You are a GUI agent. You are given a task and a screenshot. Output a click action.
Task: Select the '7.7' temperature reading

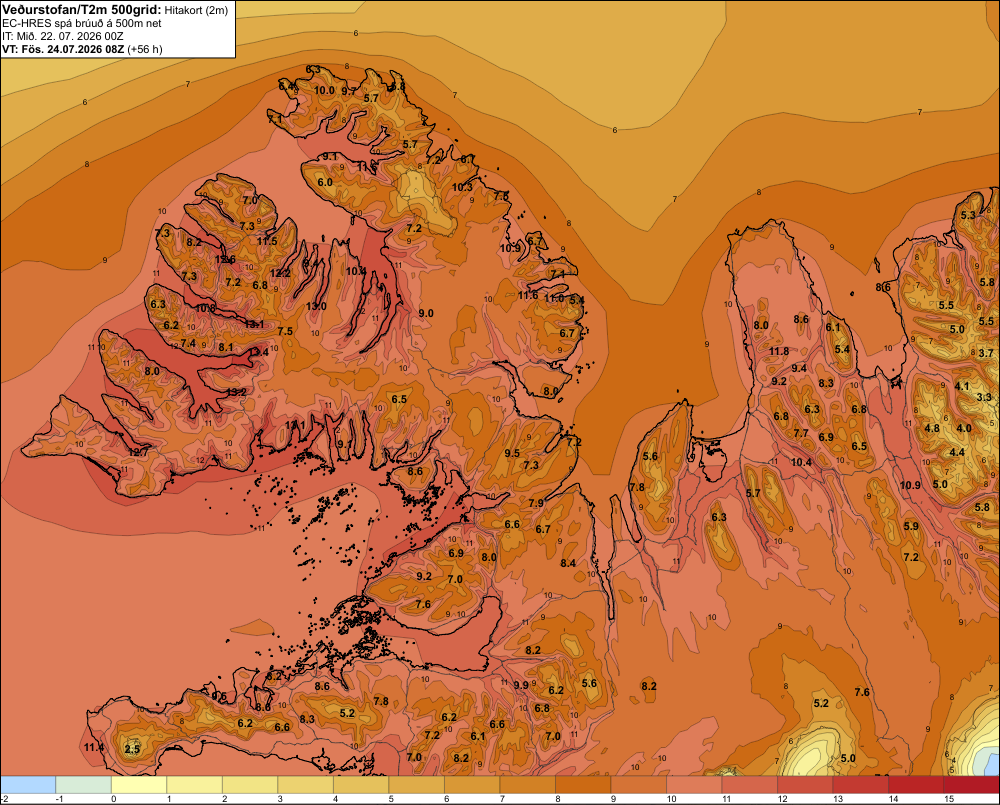click(801, 433)
